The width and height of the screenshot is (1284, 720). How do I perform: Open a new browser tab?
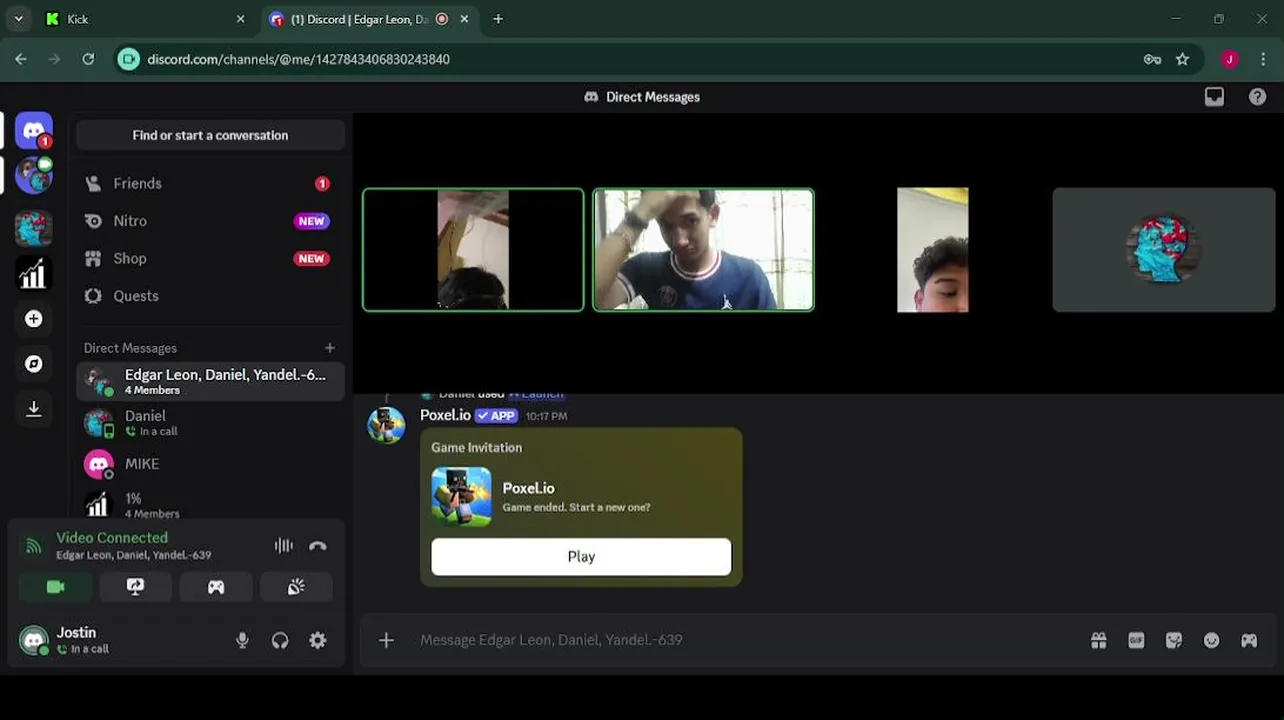tap(498, 19)
